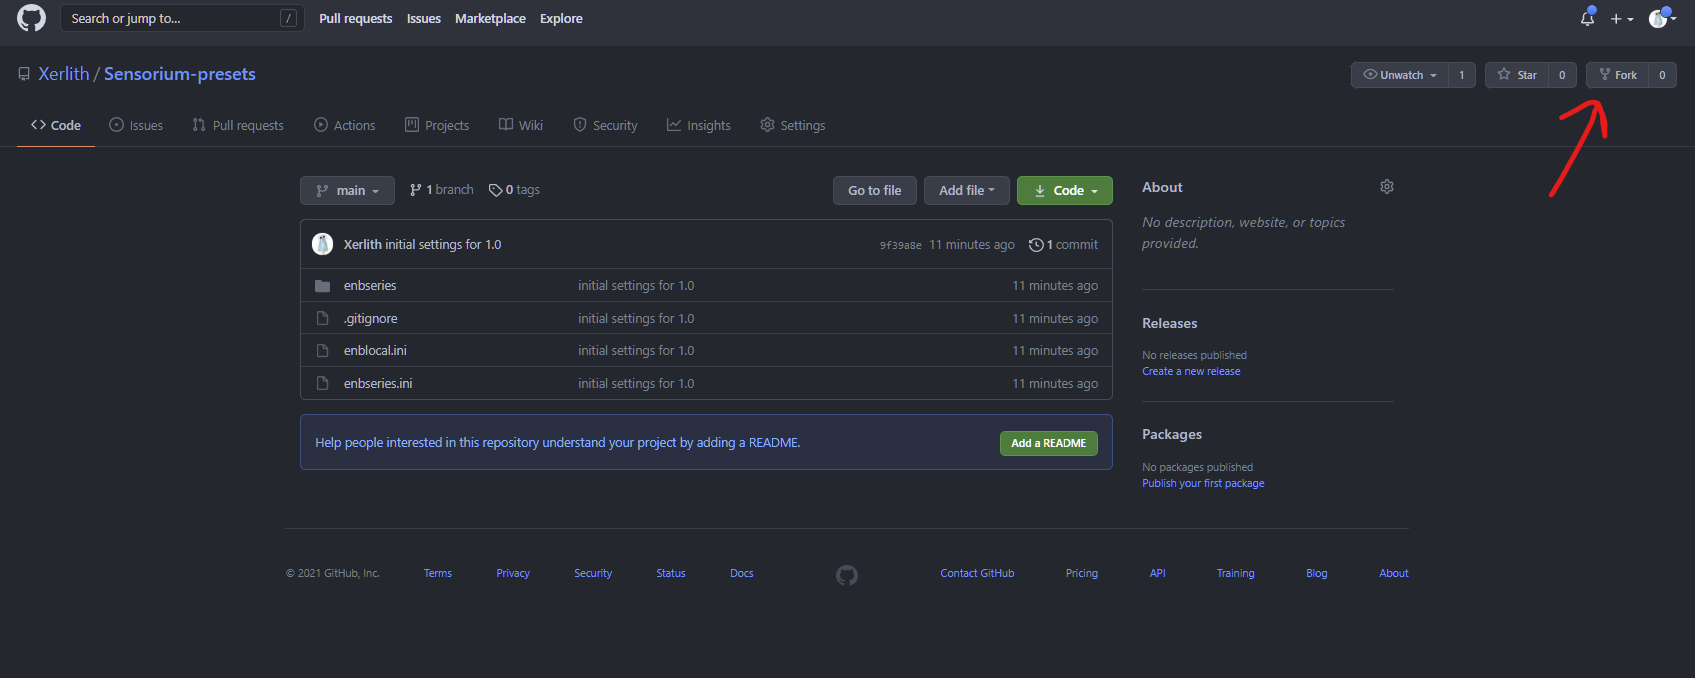Screen dimensions: 1695x678
Task: Click the file icon beside enblocal.ini
Action: pos(322,351)
